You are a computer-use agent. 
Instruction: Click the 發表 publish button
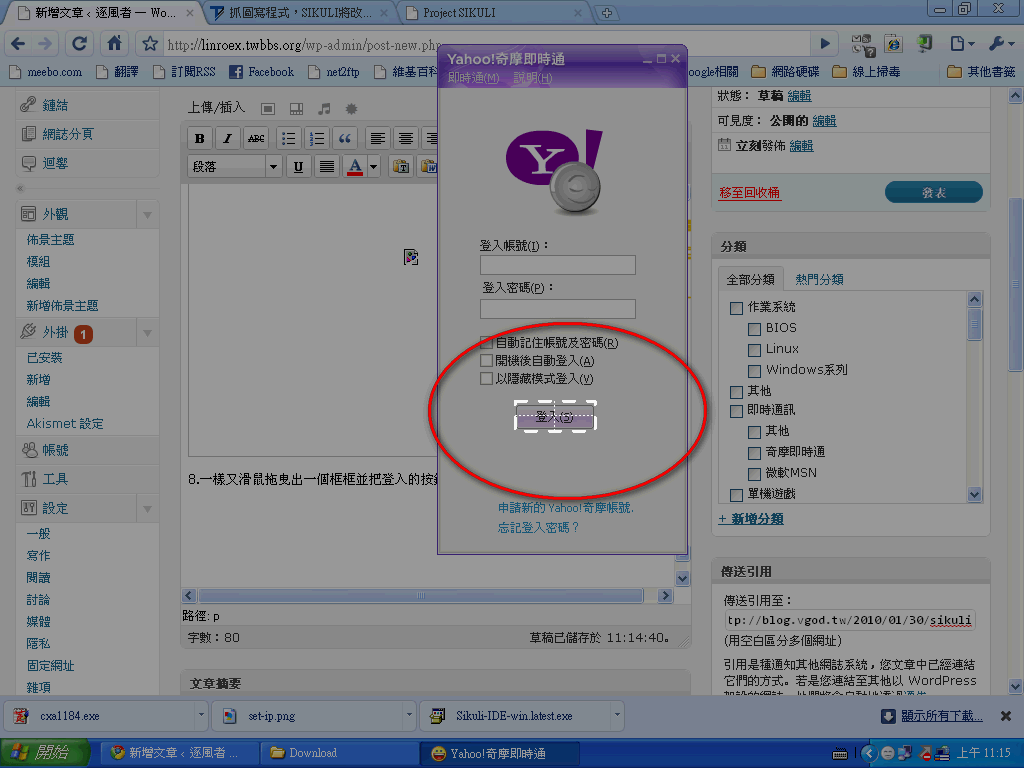pos(933,193)
